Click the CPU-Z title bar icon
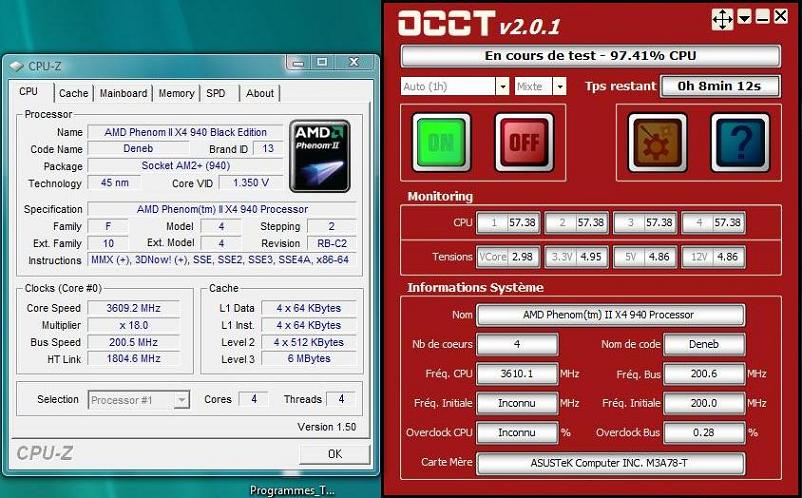Image resolution: width=802 pixels, height=498 pixels. point(17,66)
